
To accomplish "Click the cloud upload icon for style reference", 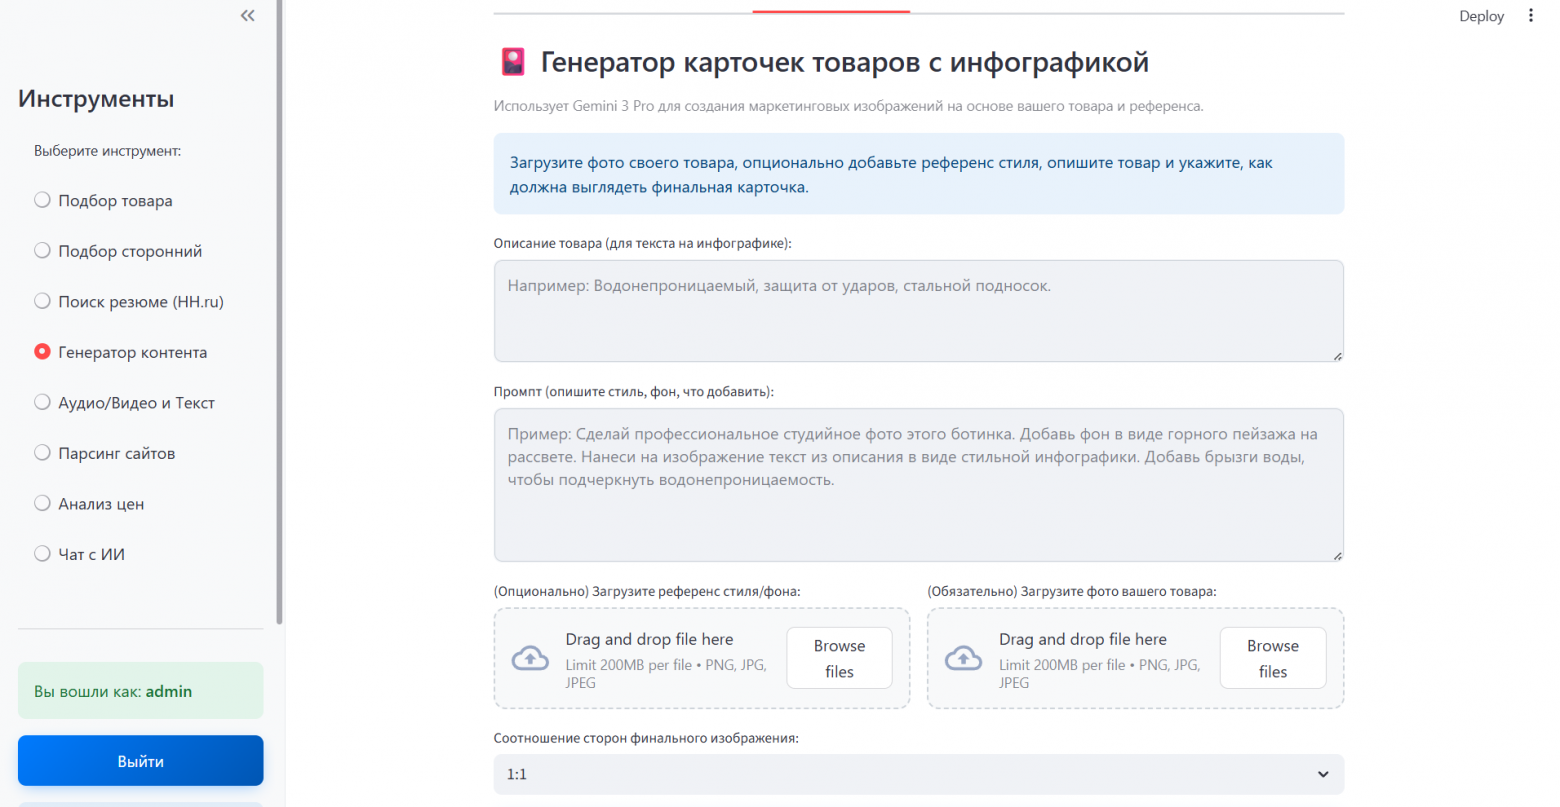I will 531,658.
